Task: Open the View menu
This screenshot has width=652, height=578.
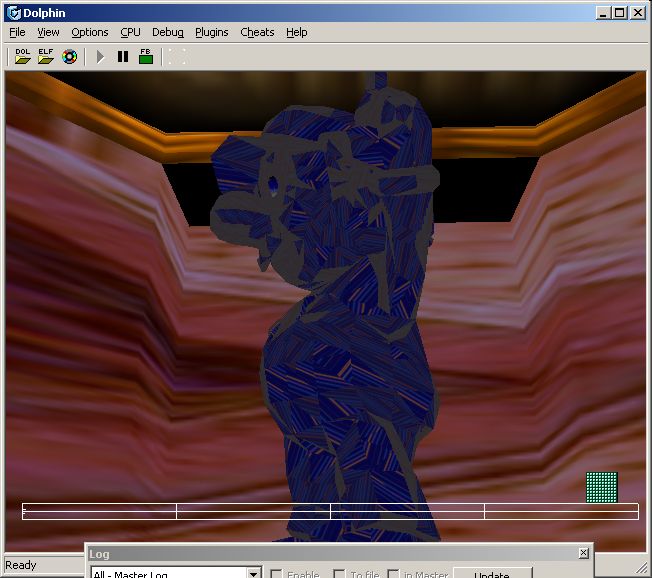Action: point(48,32)
